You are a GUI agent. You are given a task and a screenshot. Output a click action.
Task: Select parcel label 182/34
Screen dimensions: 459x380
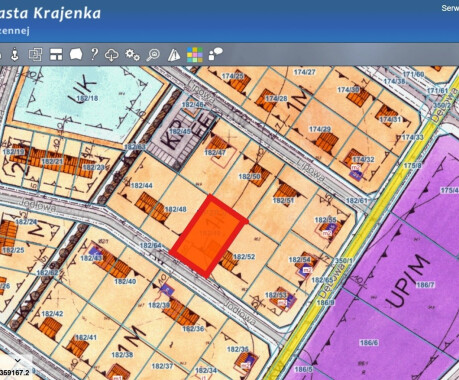[x=206, y=371]
